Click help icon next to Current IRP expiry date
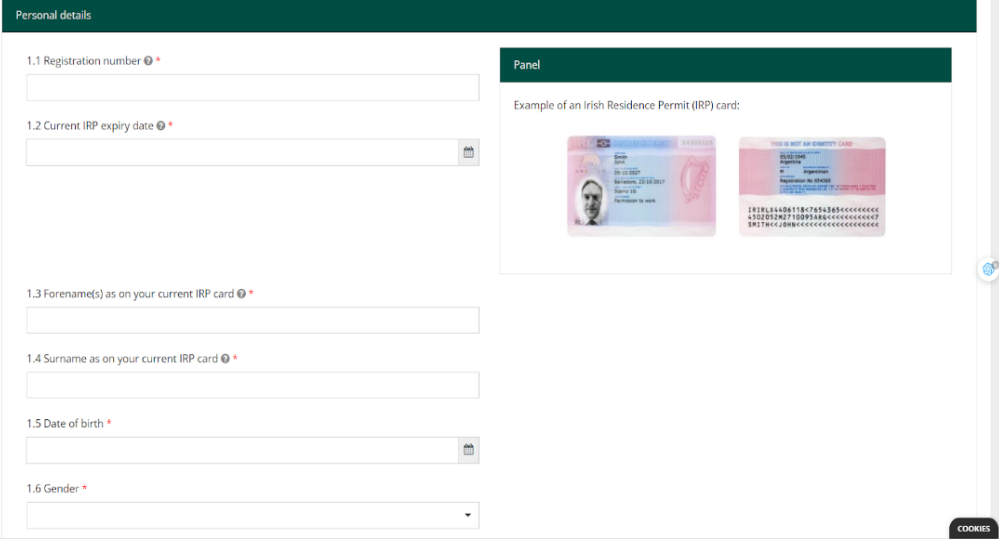 pyautogui.click(x=161, y=126)
